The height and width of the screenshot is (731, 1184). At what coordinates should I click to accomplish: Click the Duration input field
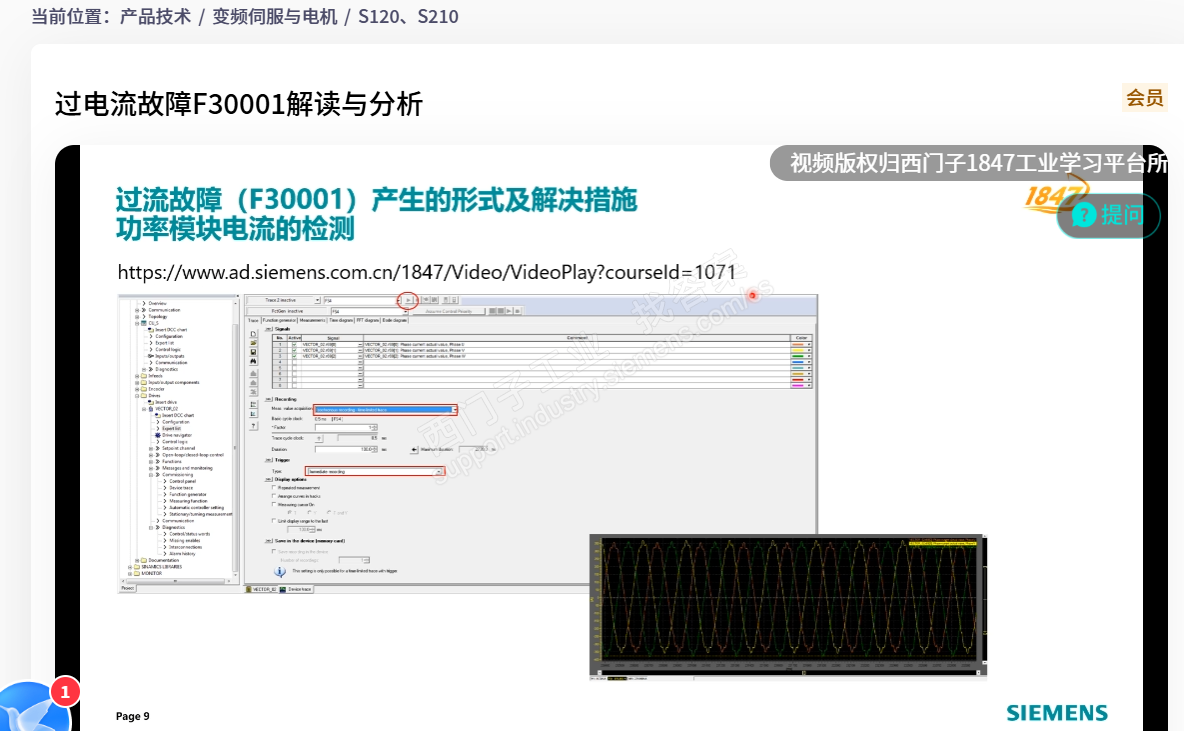tap(346, 449)
